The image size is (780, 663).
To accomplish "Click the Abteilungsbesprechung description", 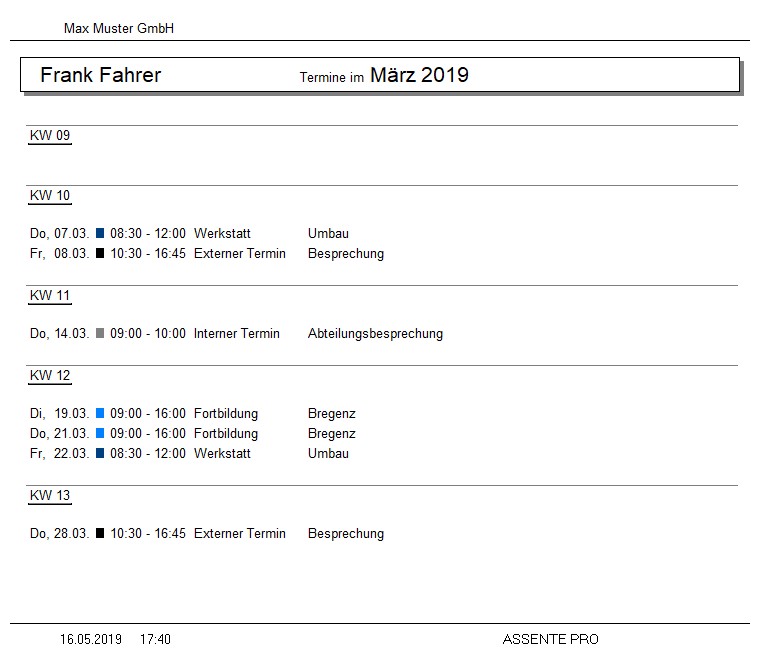I will click(x=375, y=334).
